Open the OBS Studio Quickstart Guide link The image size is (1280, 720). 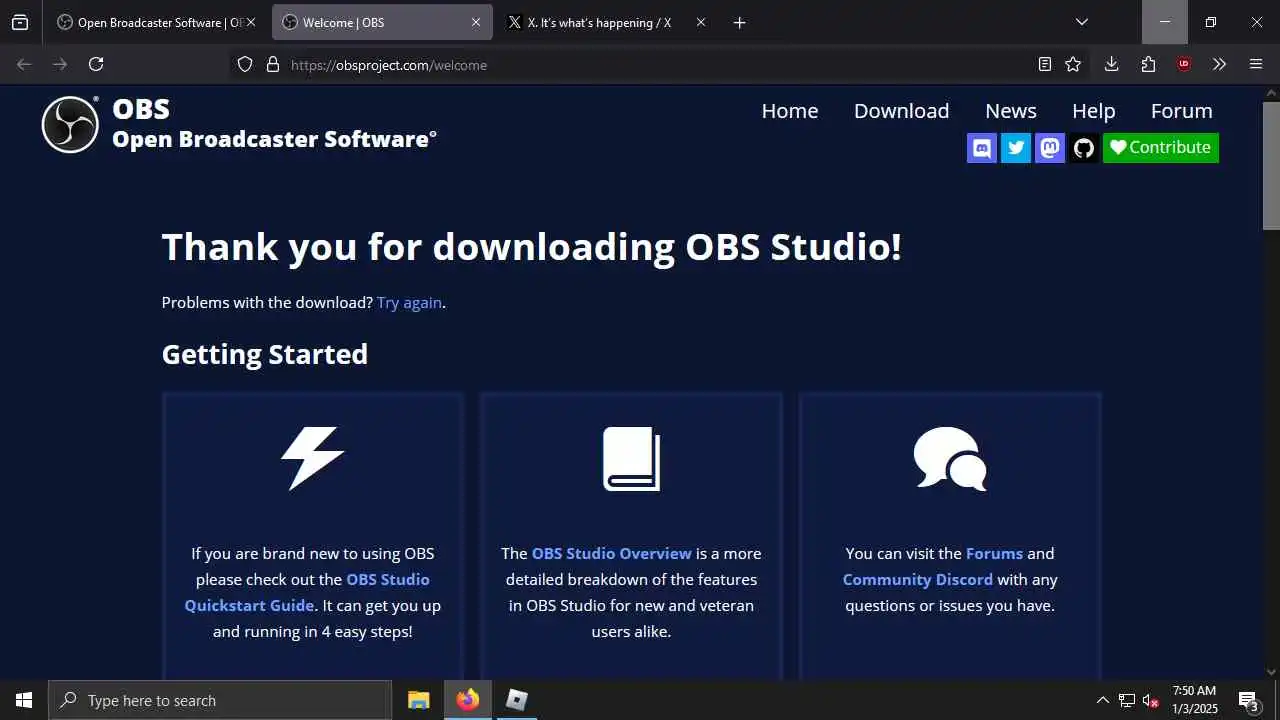pyautogui.click(x=307, y=592)
